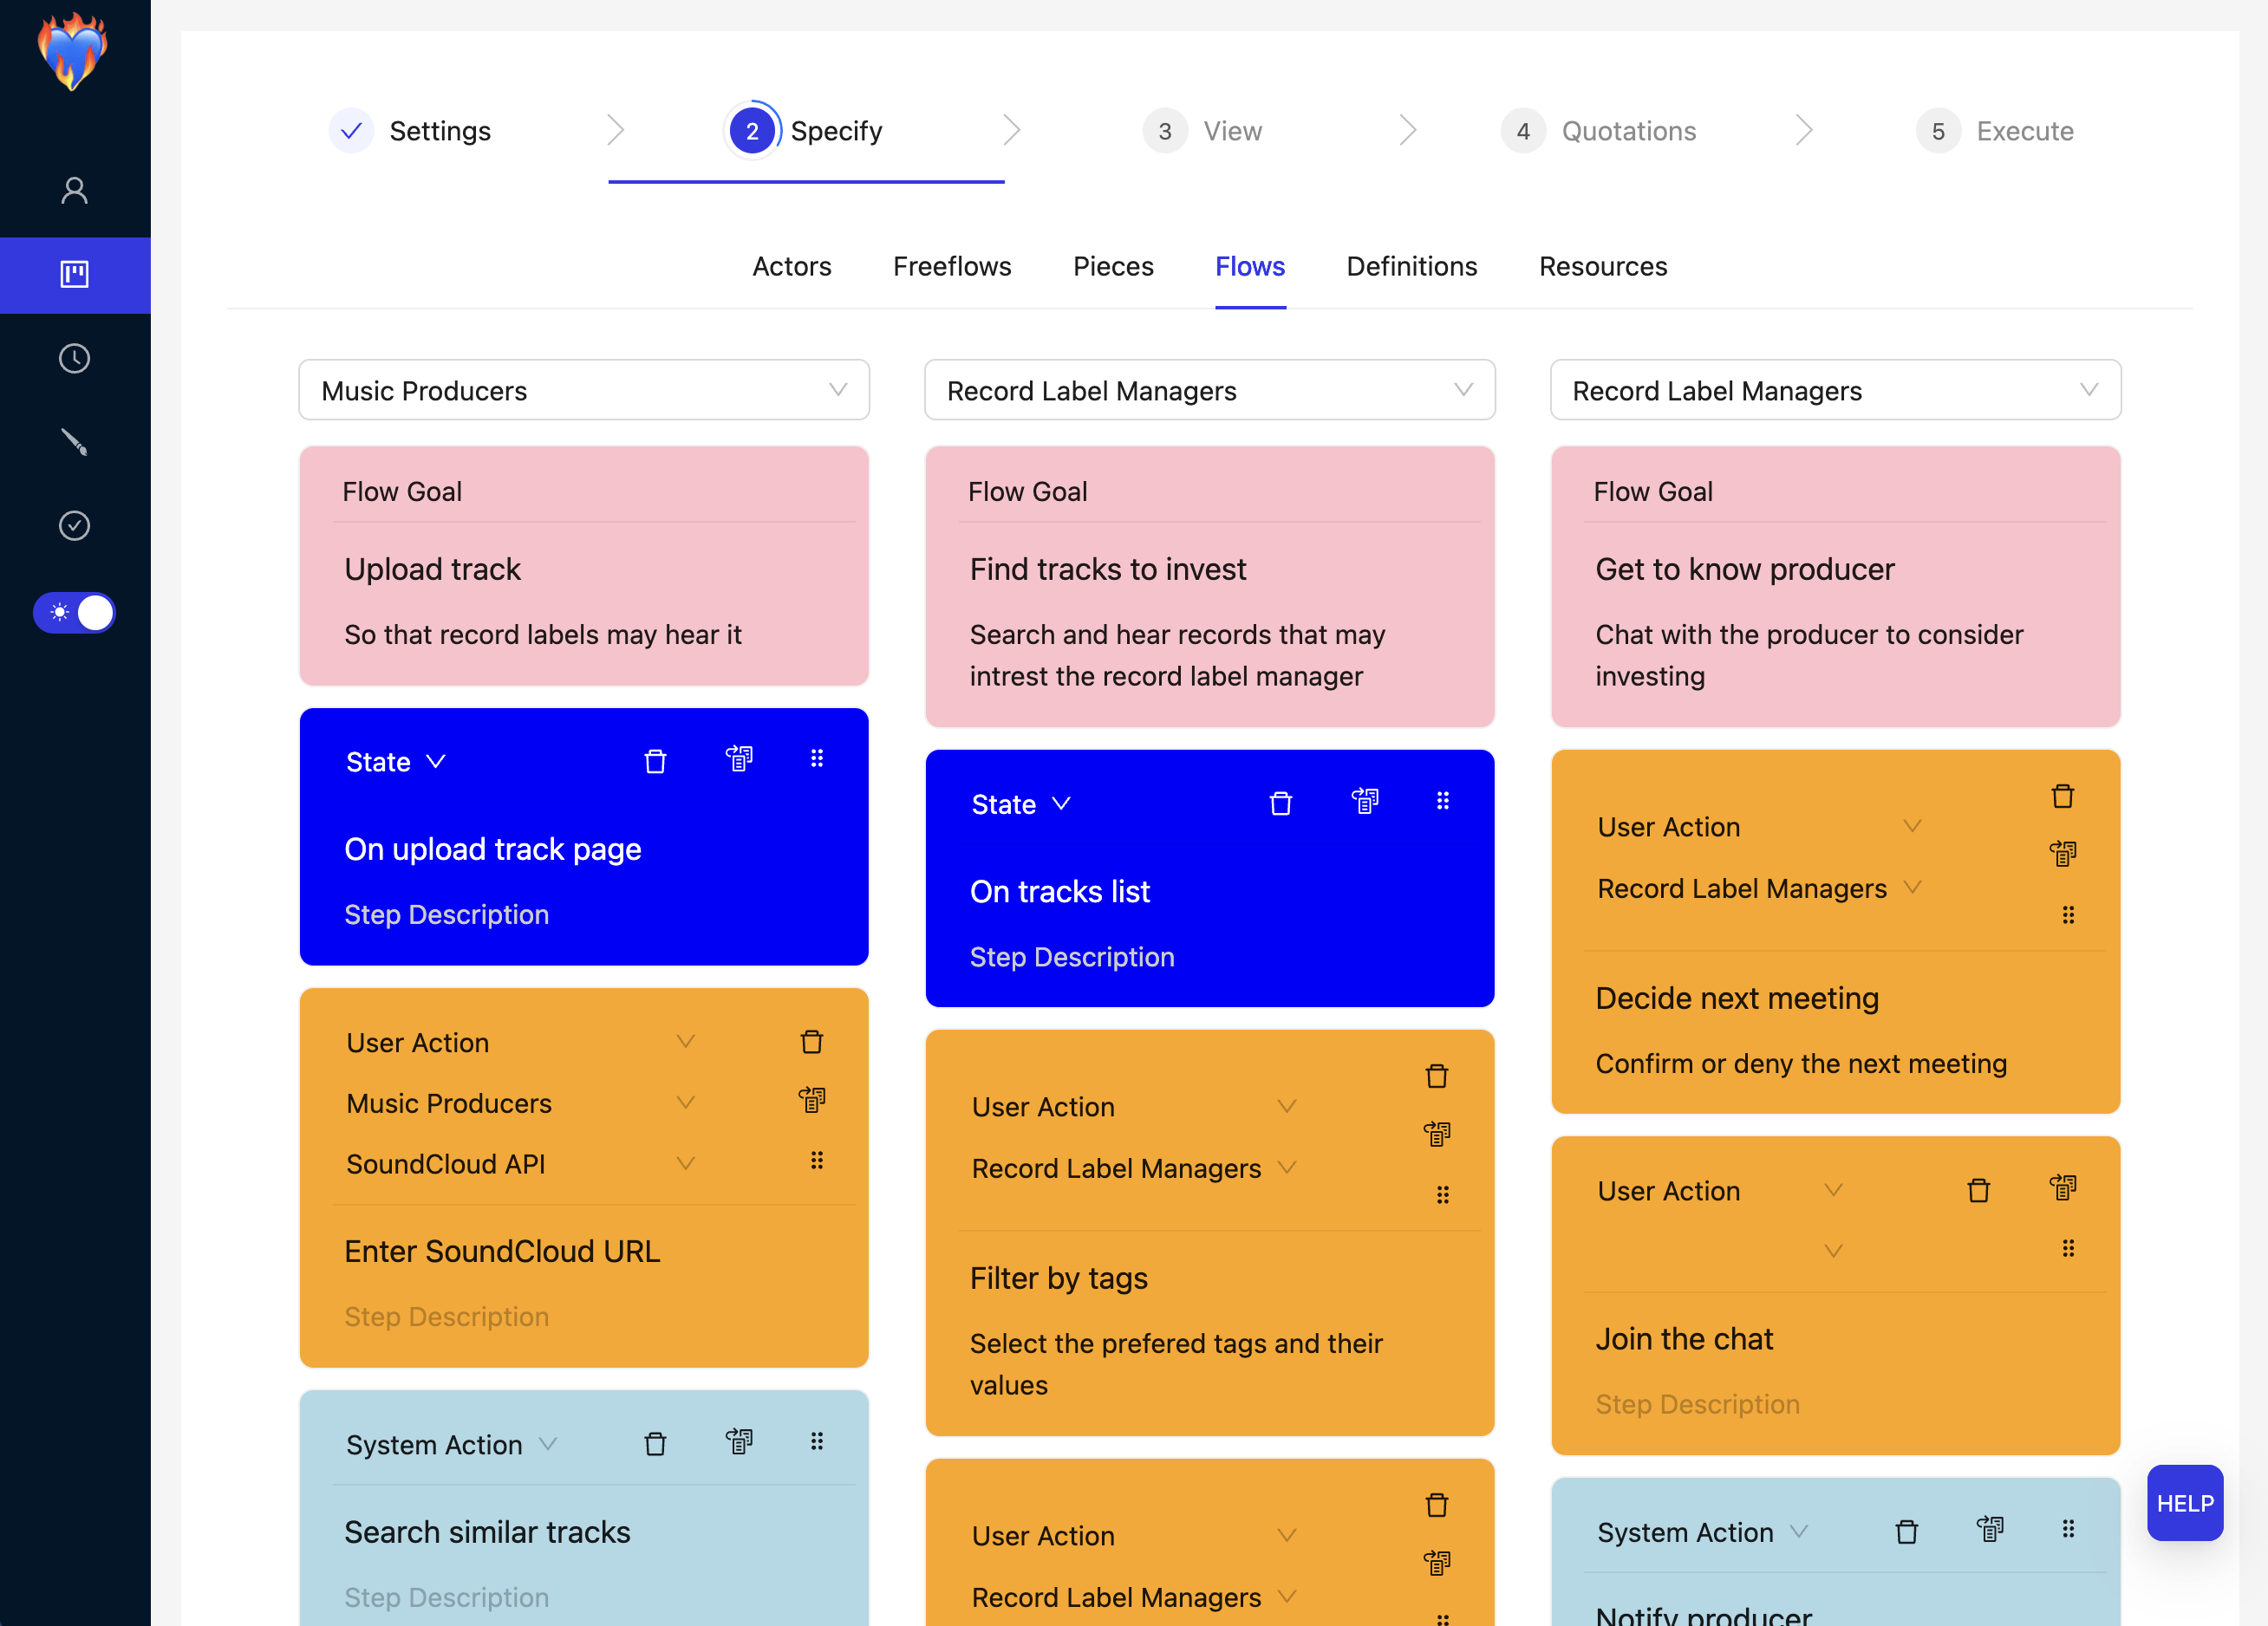The height and width of the screenshot is (1626, 2268).
Task: Duplicate the 'Notify producer' system action card
Action: (x=1990, y=1529)
